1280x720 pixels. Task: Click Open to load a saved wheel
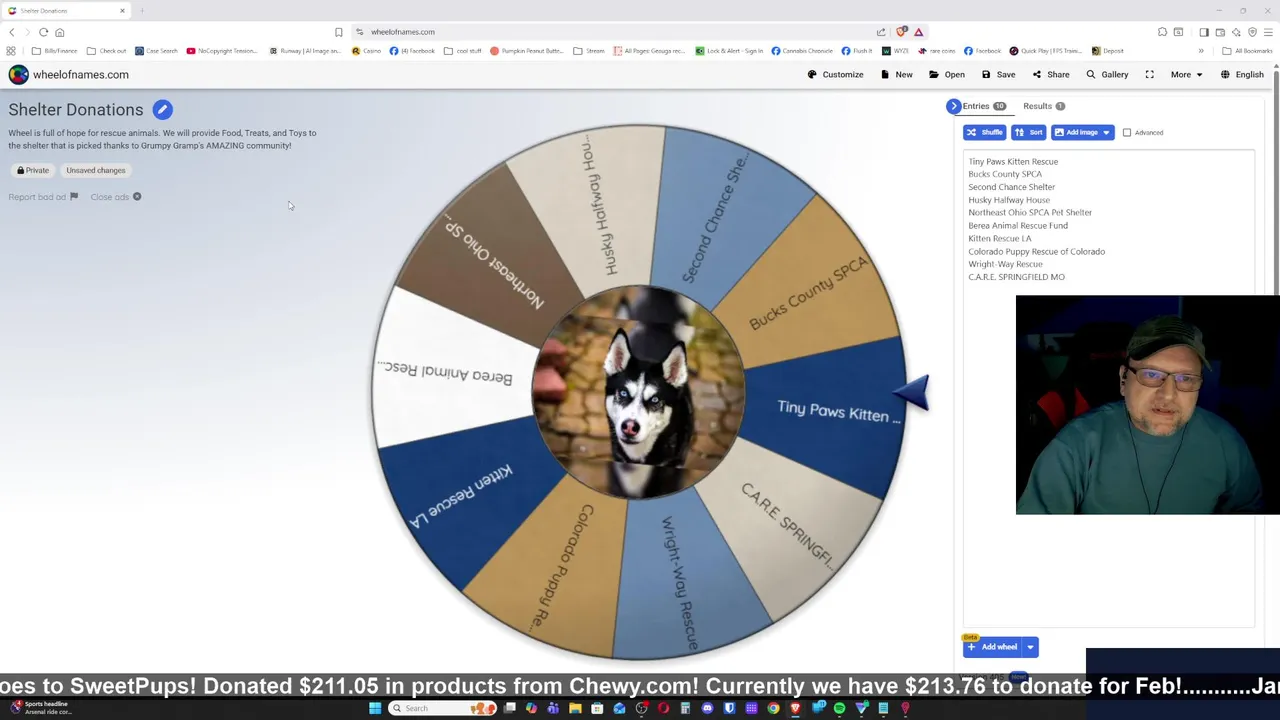click(x=946, y=74)
